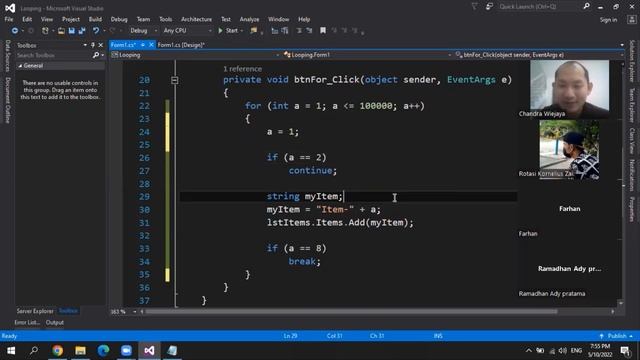Save Form1.cs with the floppy disk icon
This screenshot has height=360, width=640.
click(71, 31)
